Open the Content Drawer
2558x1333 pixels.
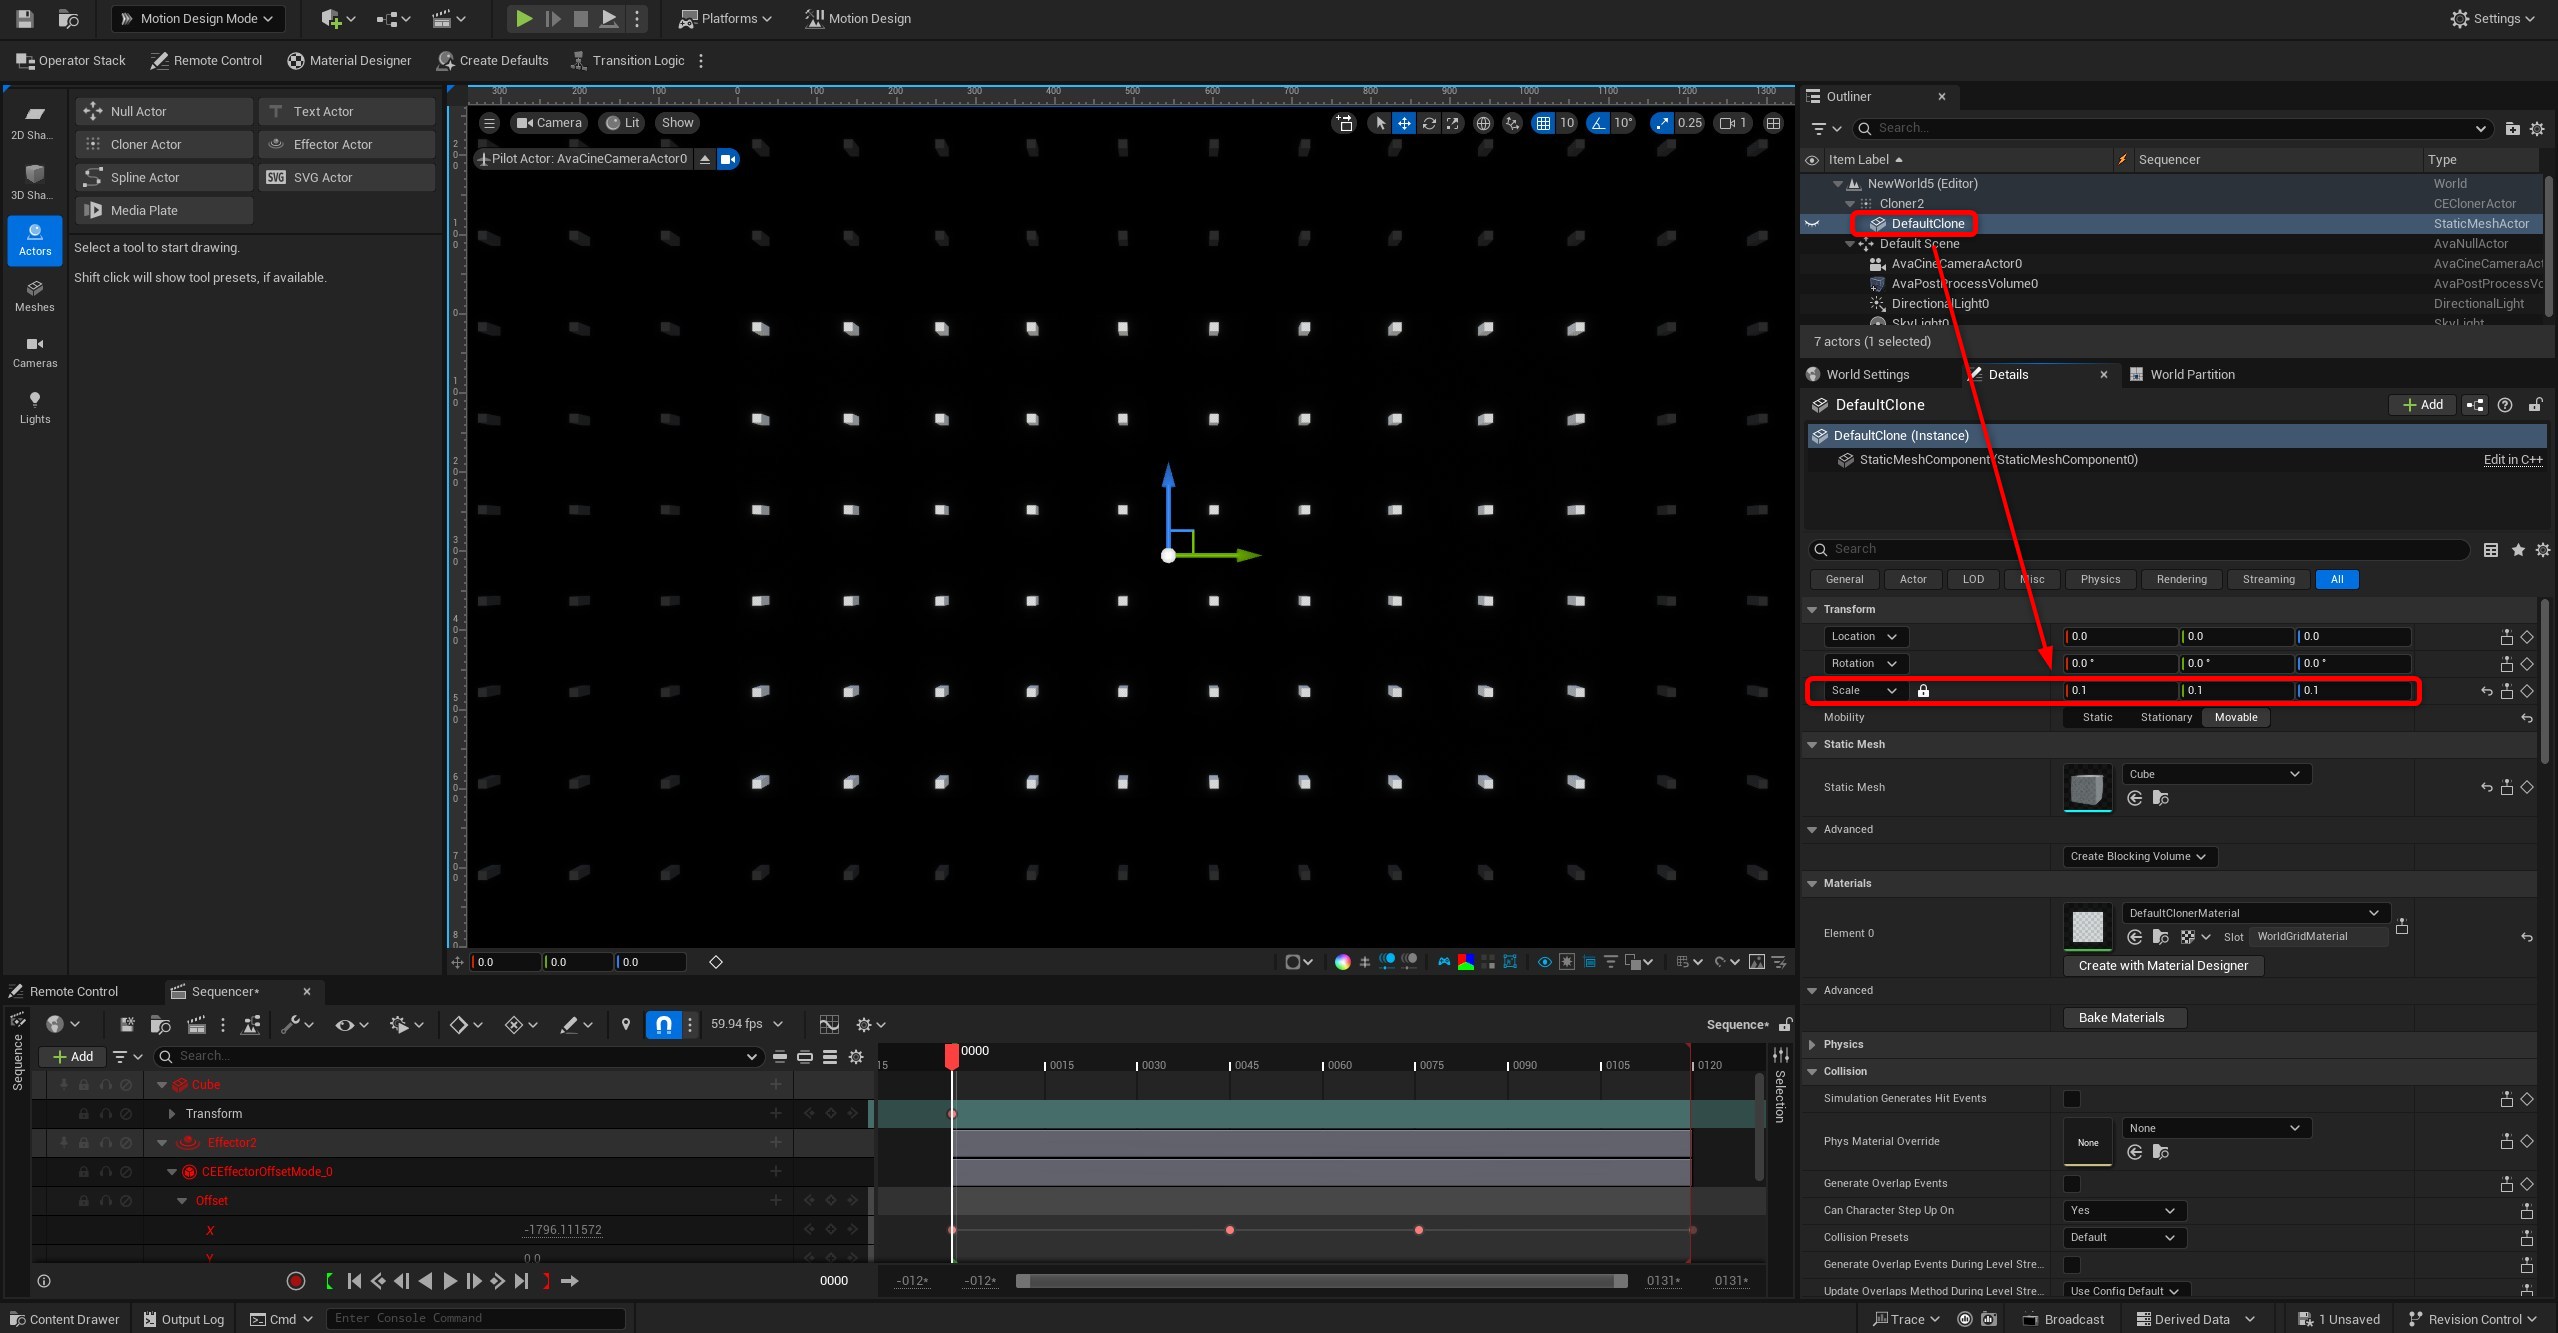(x=64, y=1320)
